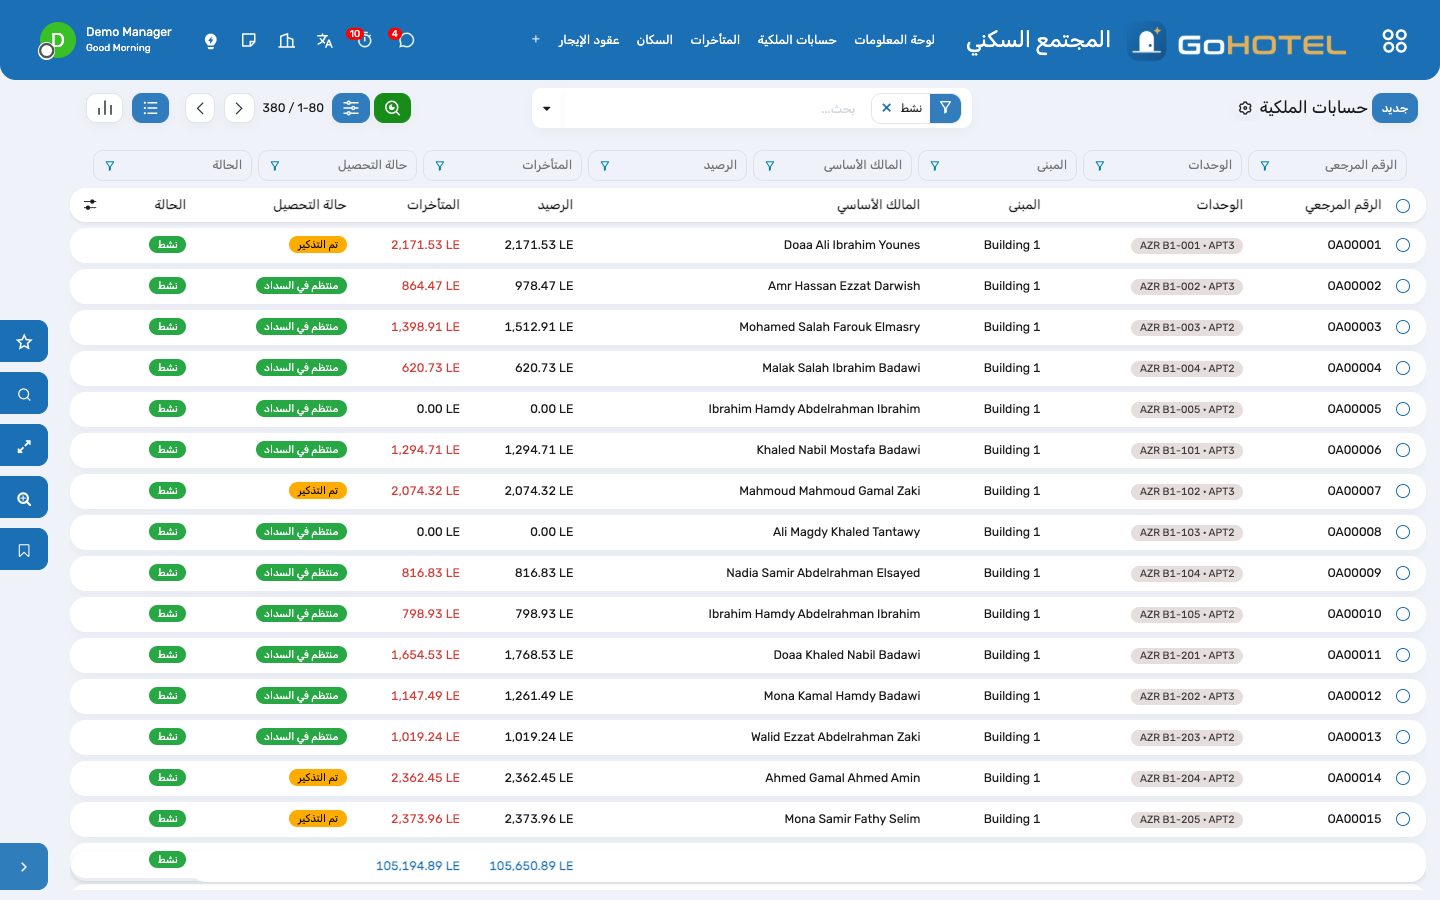This screenshot has width=1440, height=900.
Task: Open the Doaa Ali Ibrahim Younes record row
Action: [748, 245]
